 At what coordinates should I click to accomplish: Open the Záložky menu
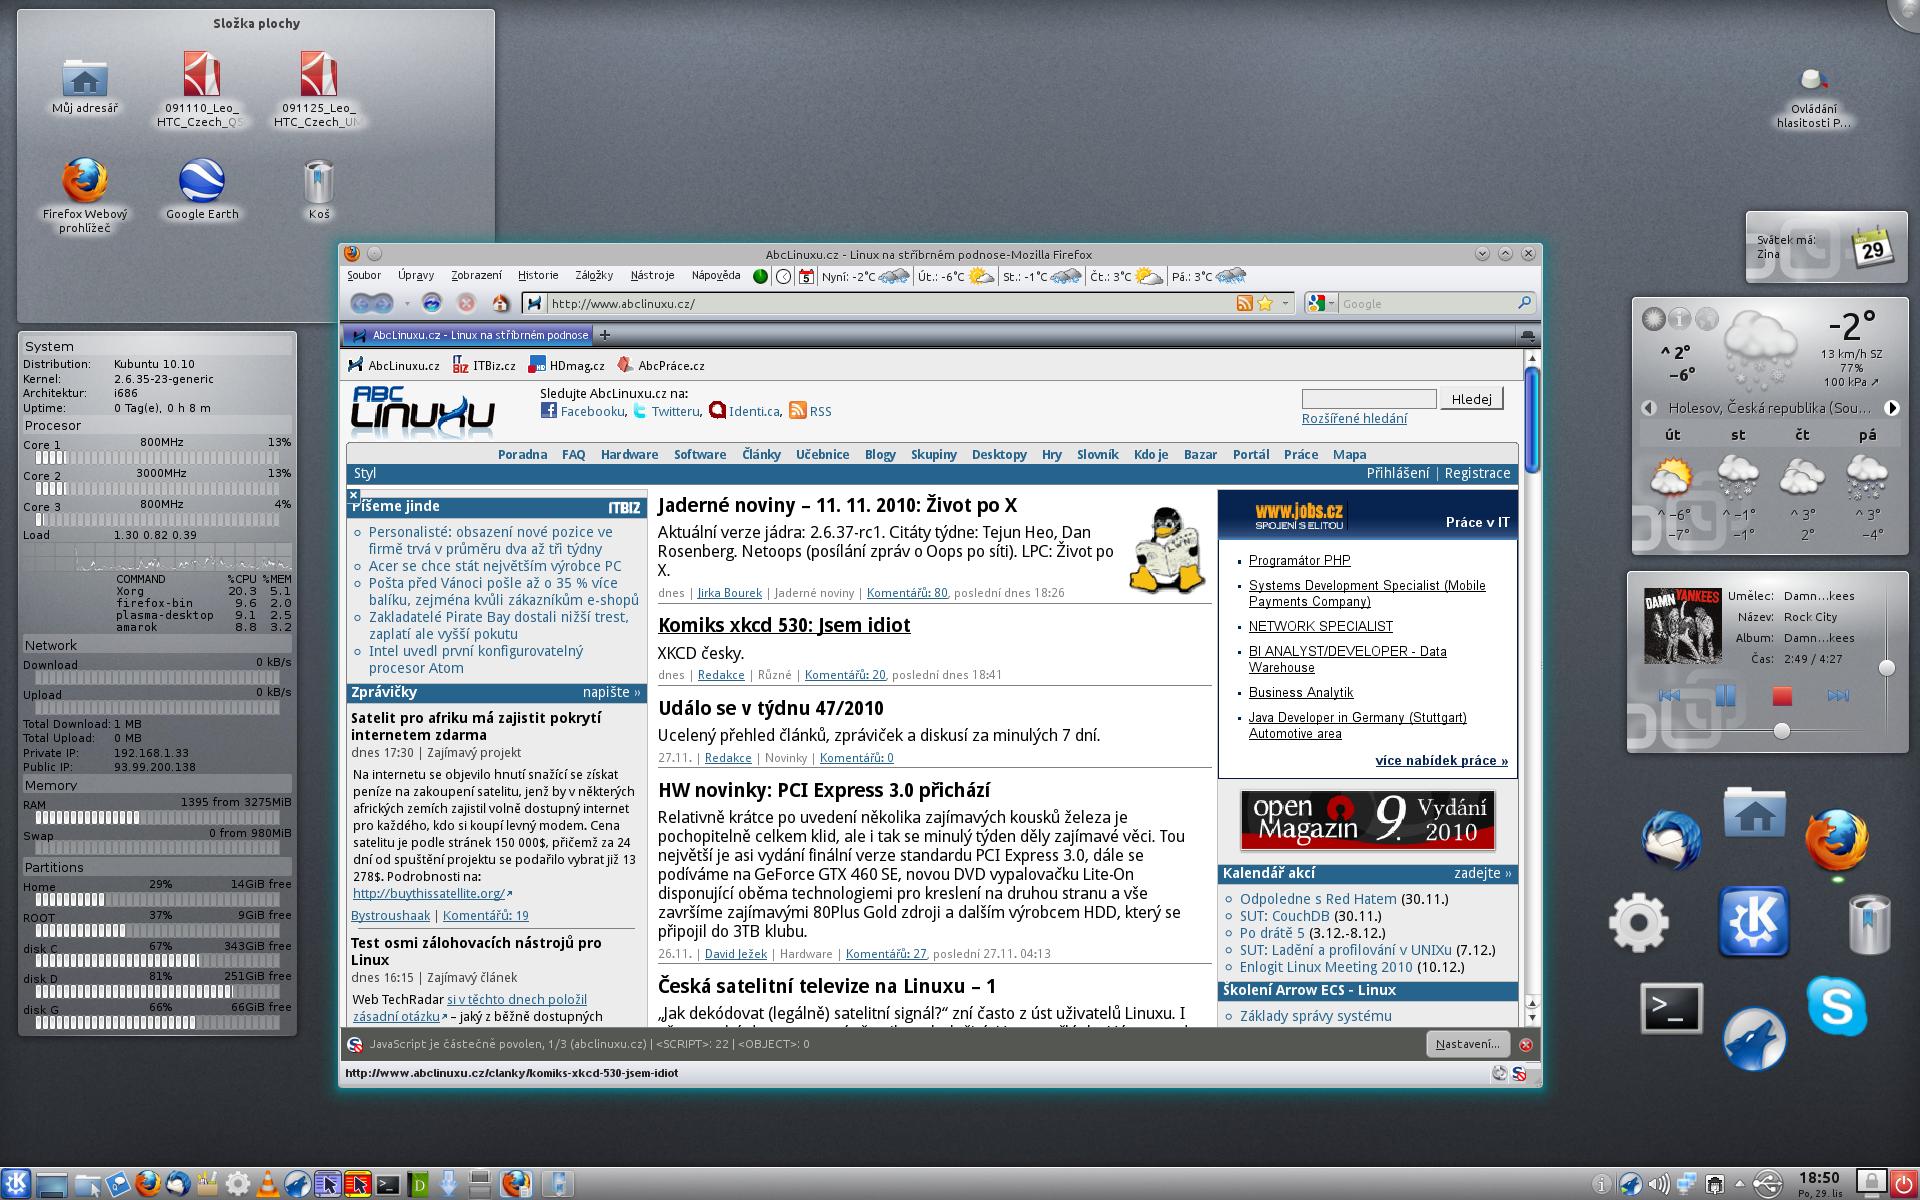594,276
